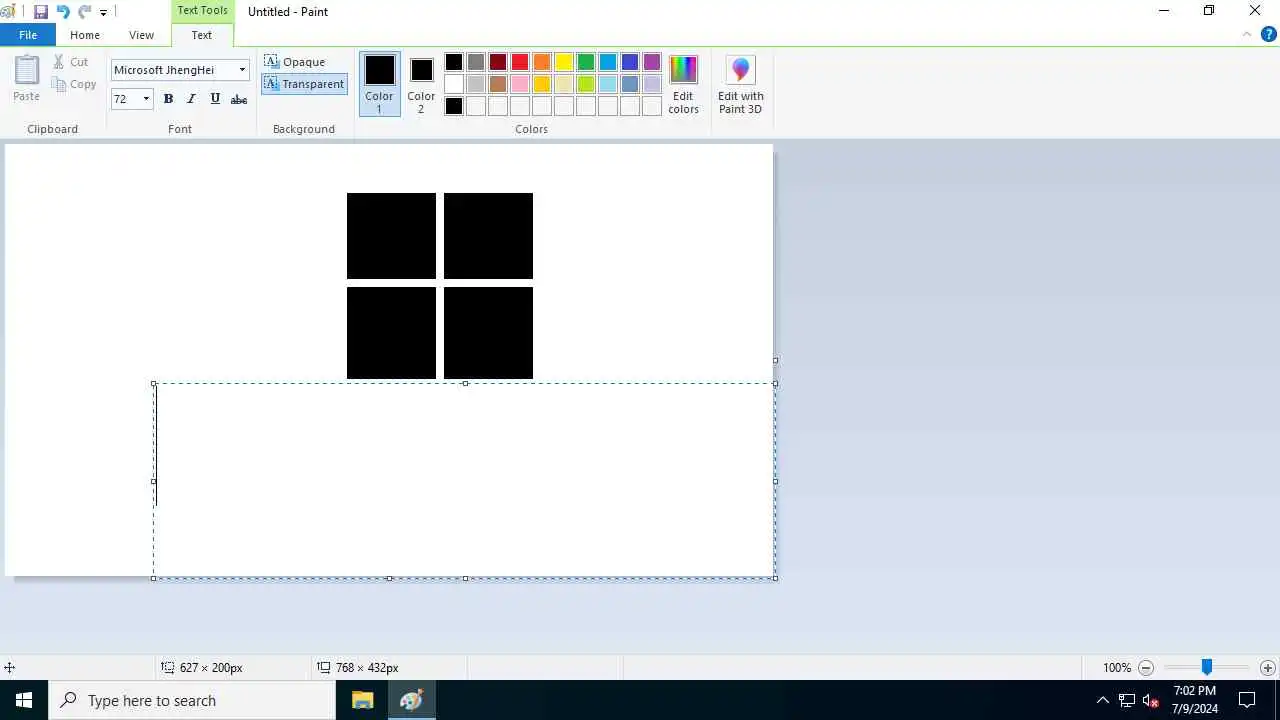Show hidden system tray icons
This screenshot has width=1280, height=720.
click(x=1103, y=700)
